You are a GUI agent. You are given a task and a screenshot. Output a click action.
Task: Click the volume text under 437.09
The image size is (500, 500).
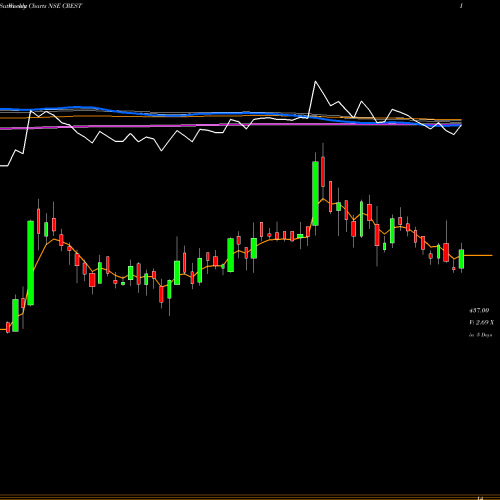point(481,323)
